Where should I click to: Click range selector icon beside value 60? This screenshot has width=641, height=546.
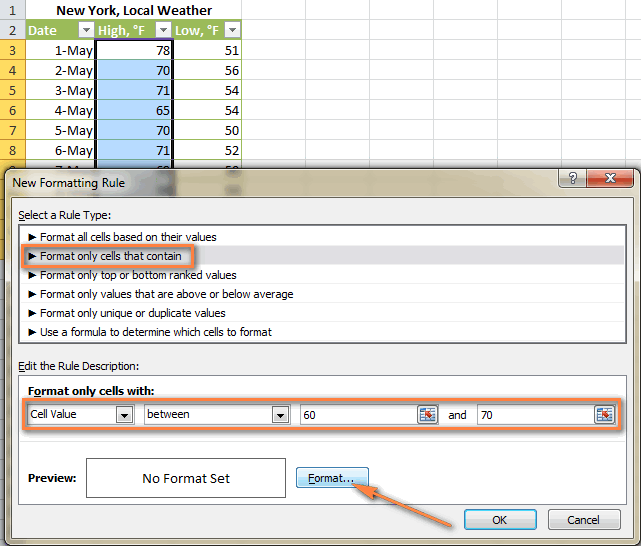pos(427,415)
